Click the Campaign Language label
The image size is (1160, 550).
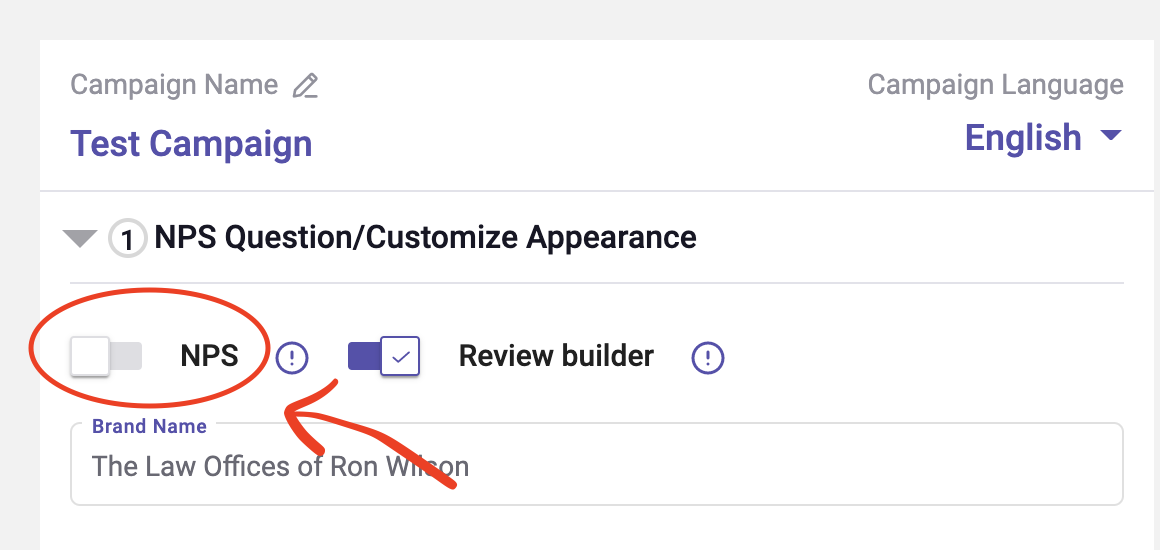(x=995, y=85)
